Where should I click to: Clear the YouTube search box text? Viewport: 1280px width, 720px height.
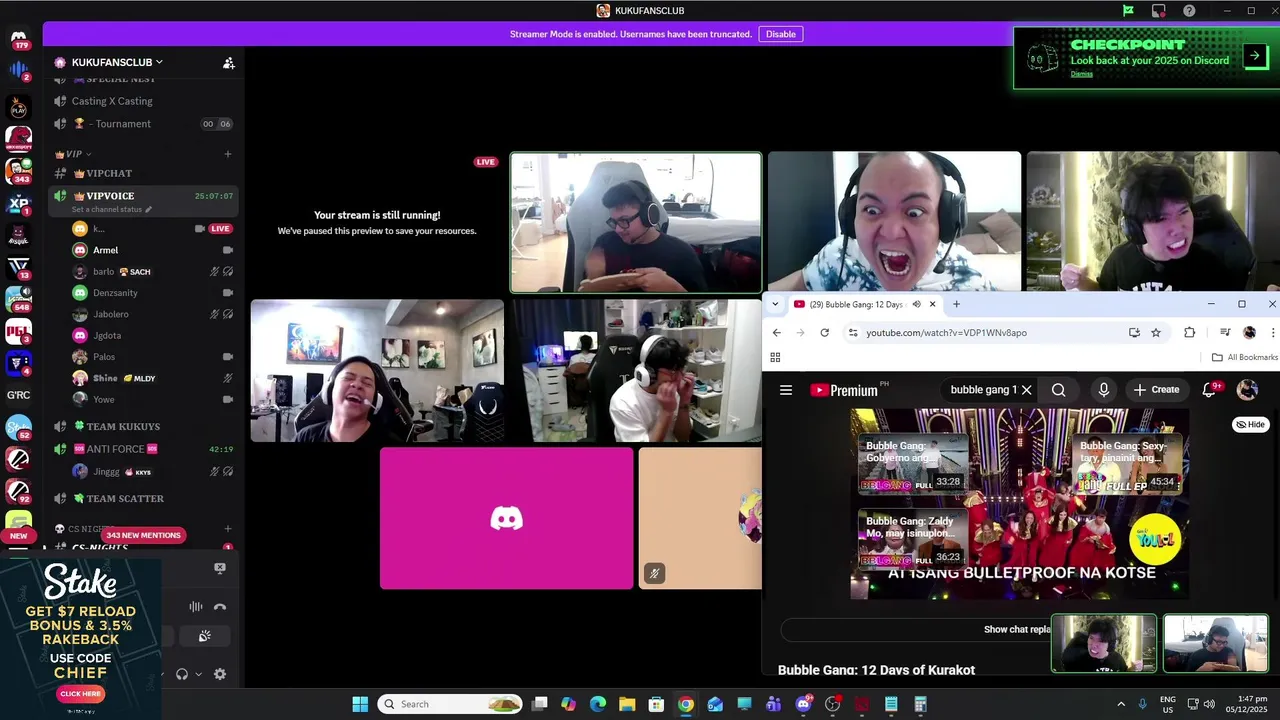(1026, 390)
